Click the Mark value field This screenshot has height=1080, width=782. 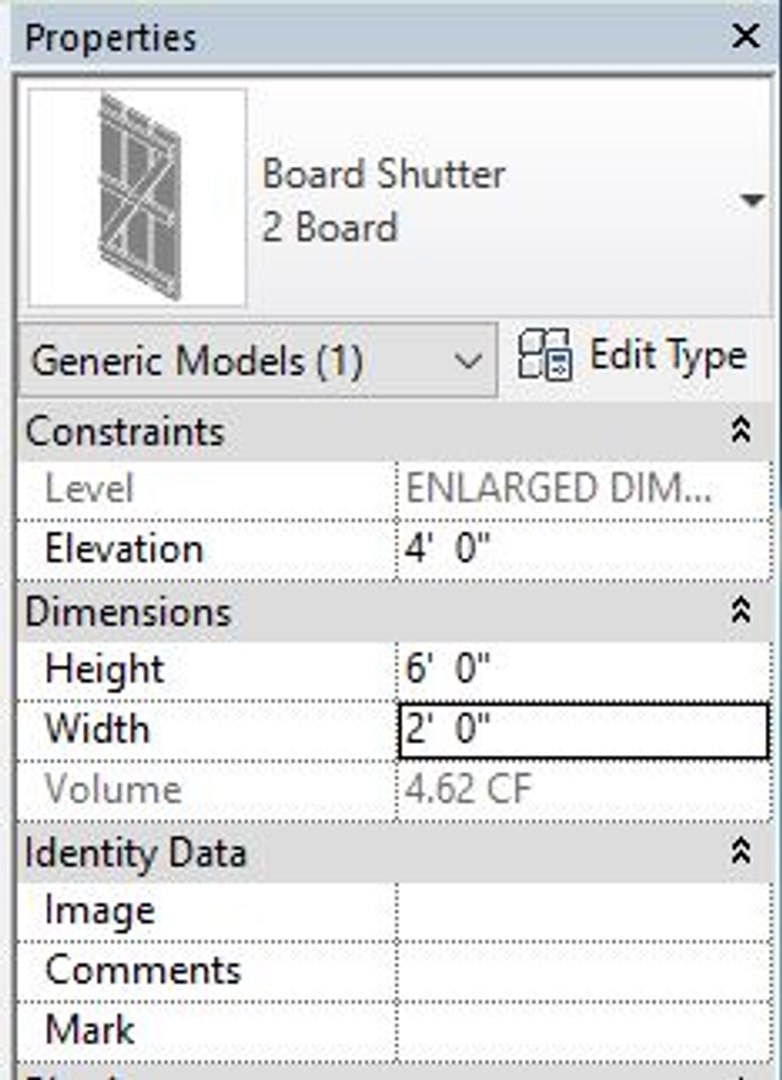pos(583,1030)
